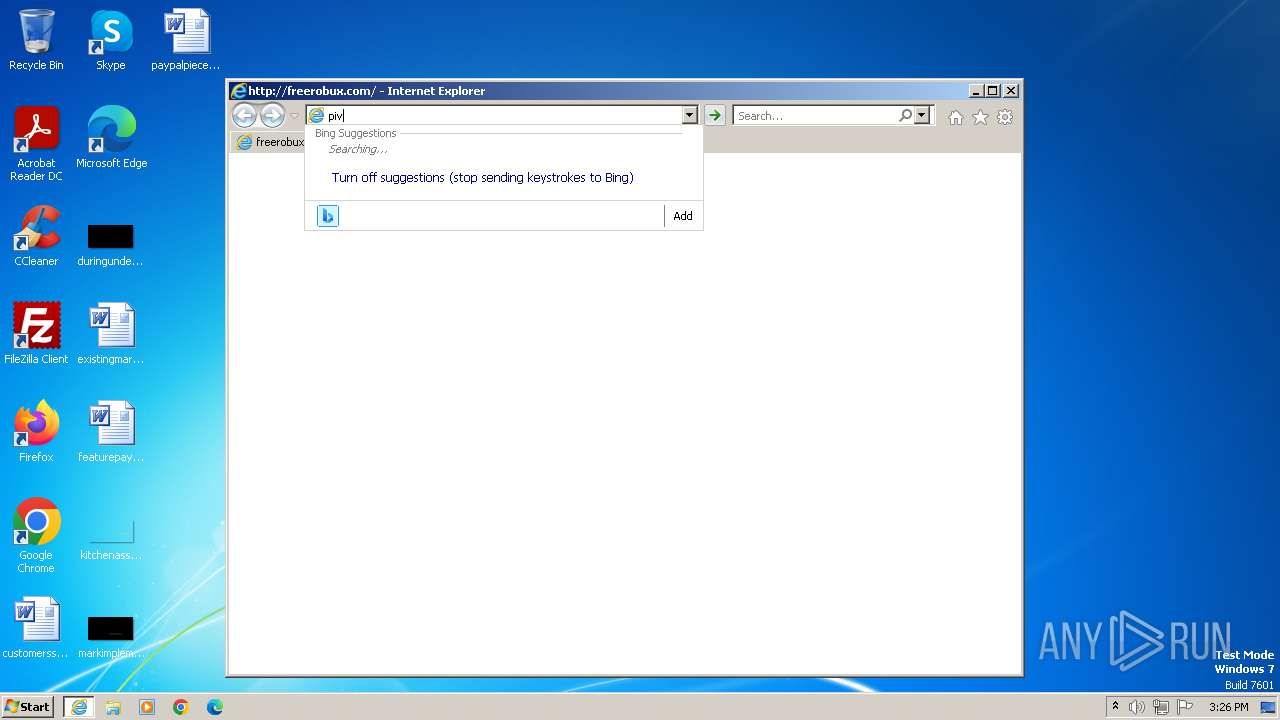Click the network tray icon
The height and width of the screenshot is (720, 1280).
1161,707
